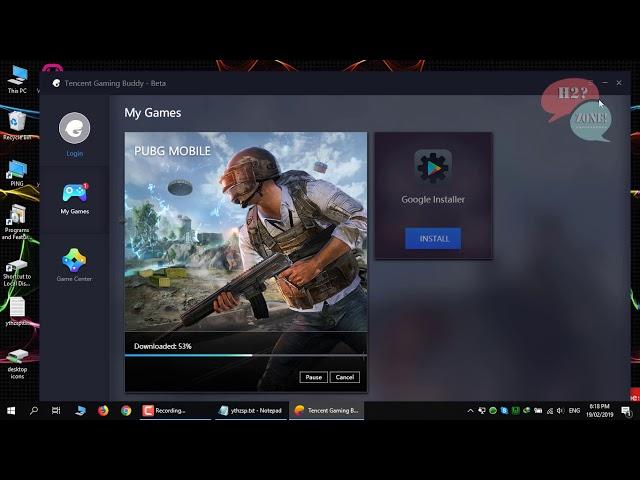Screen dimensions: 640x480
Task: Select the ythzsp text file icon
Action: coord(17,311)
